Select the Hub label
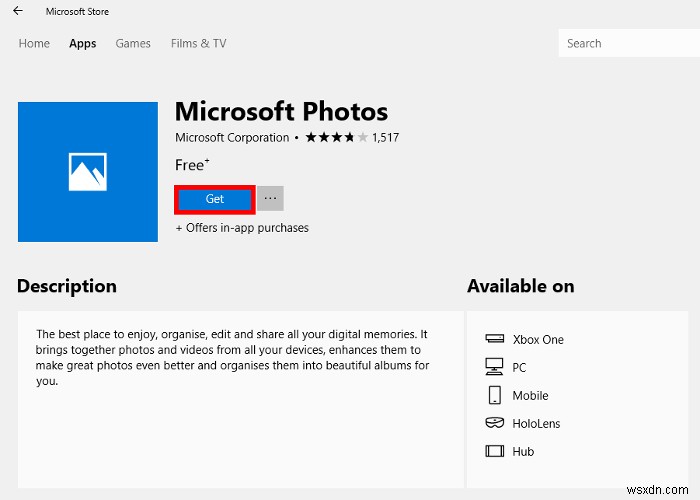The width and height of the screenshot is (700, 500). pos(523,452)
